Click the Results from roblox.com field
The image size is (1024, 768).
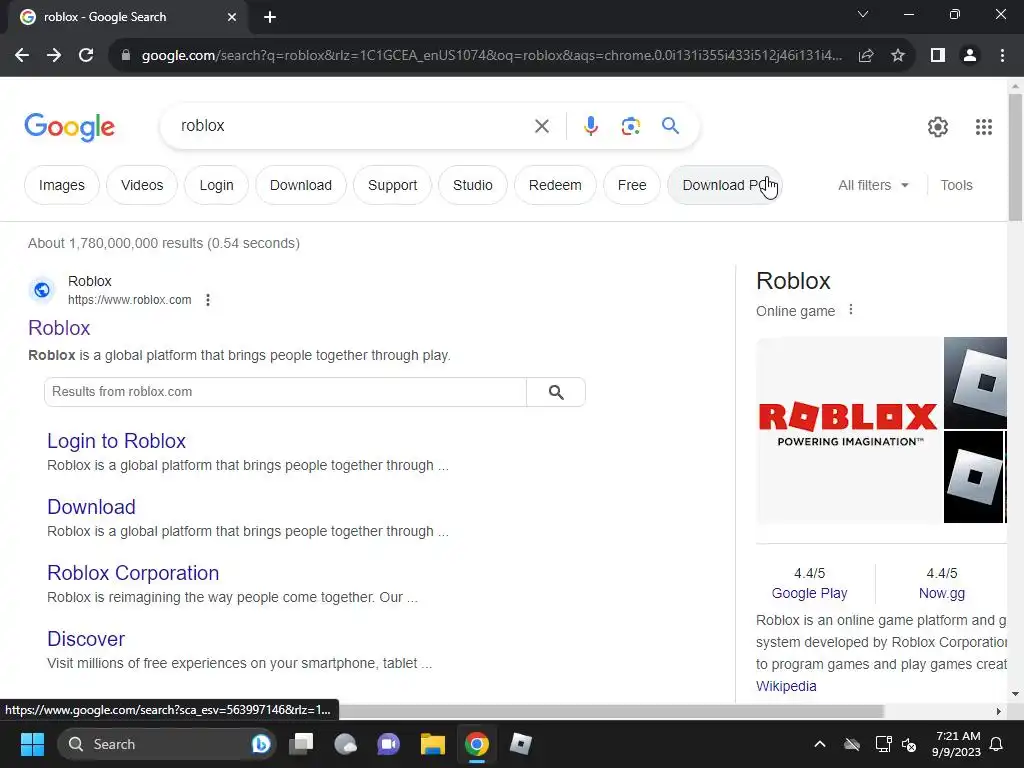point(285,392)
